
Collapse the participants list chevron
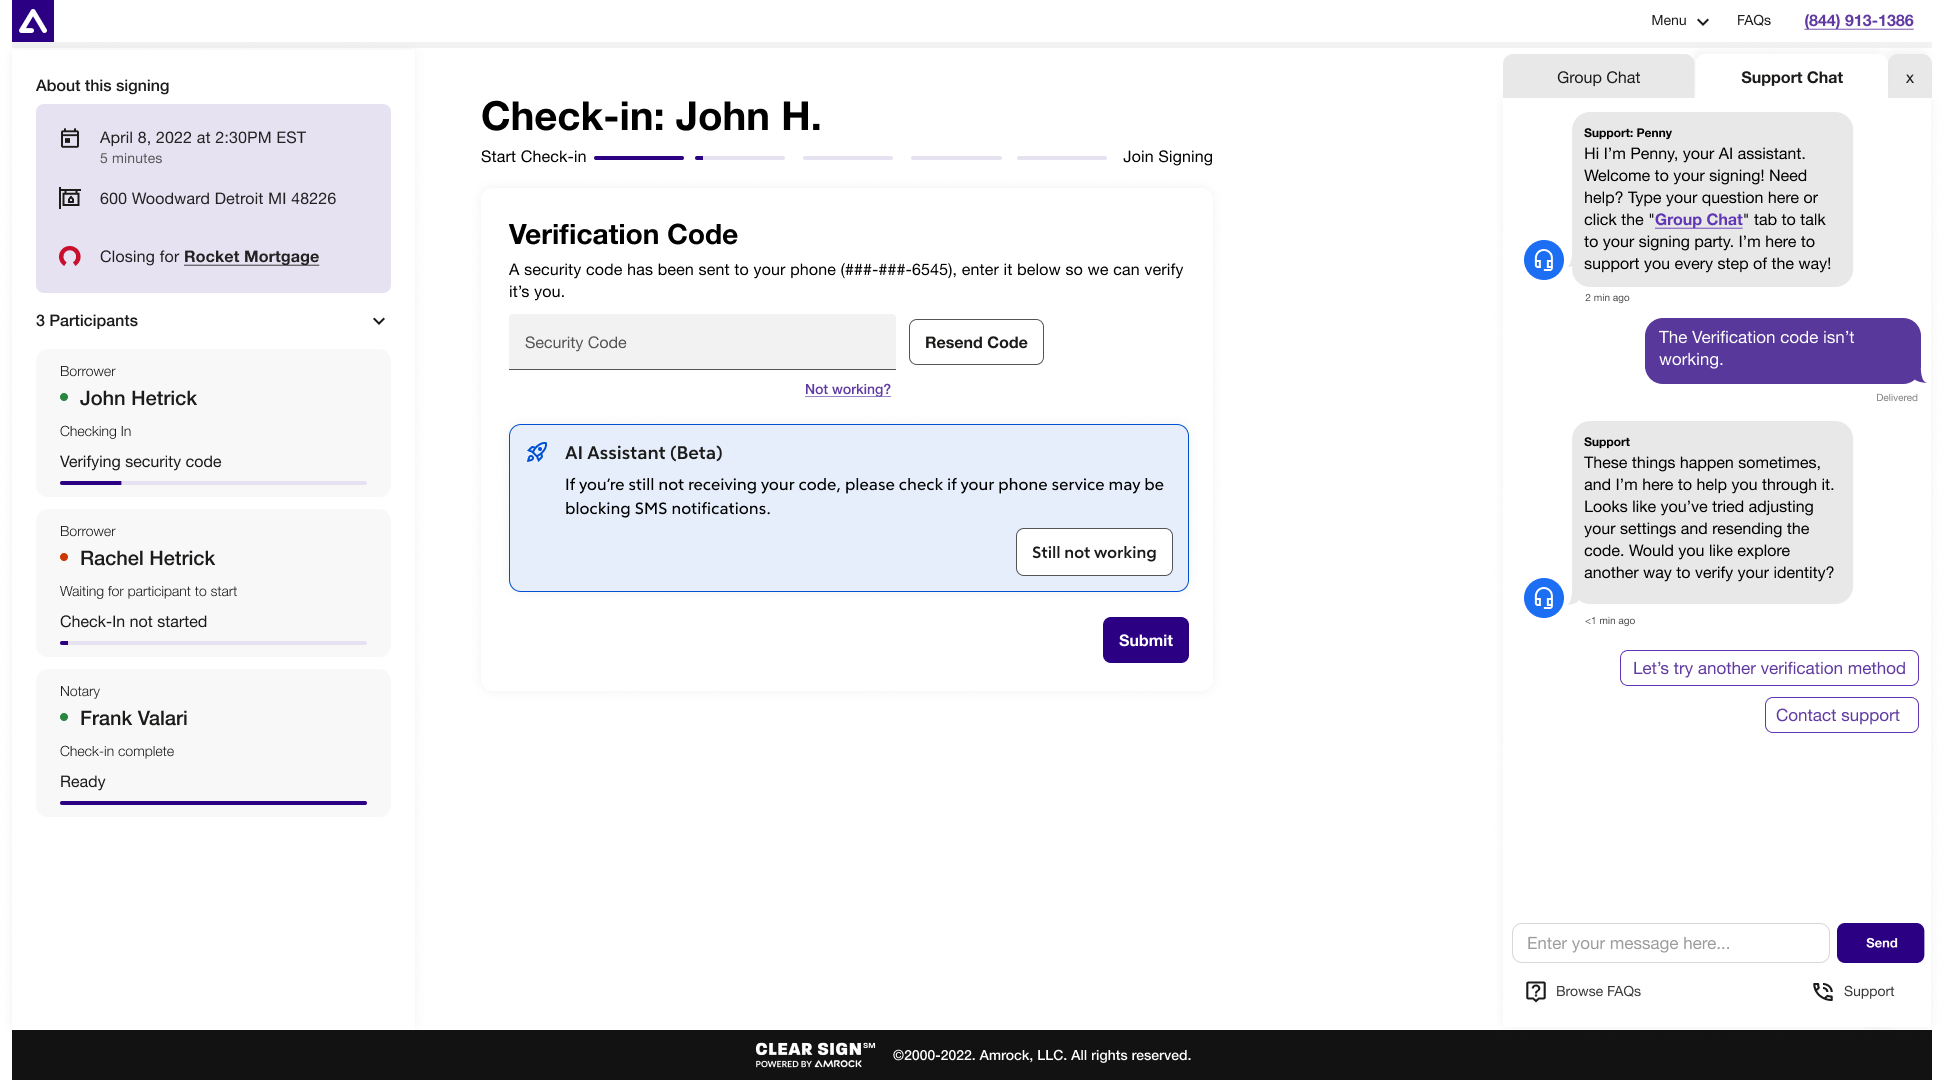(x=379, y=321)
